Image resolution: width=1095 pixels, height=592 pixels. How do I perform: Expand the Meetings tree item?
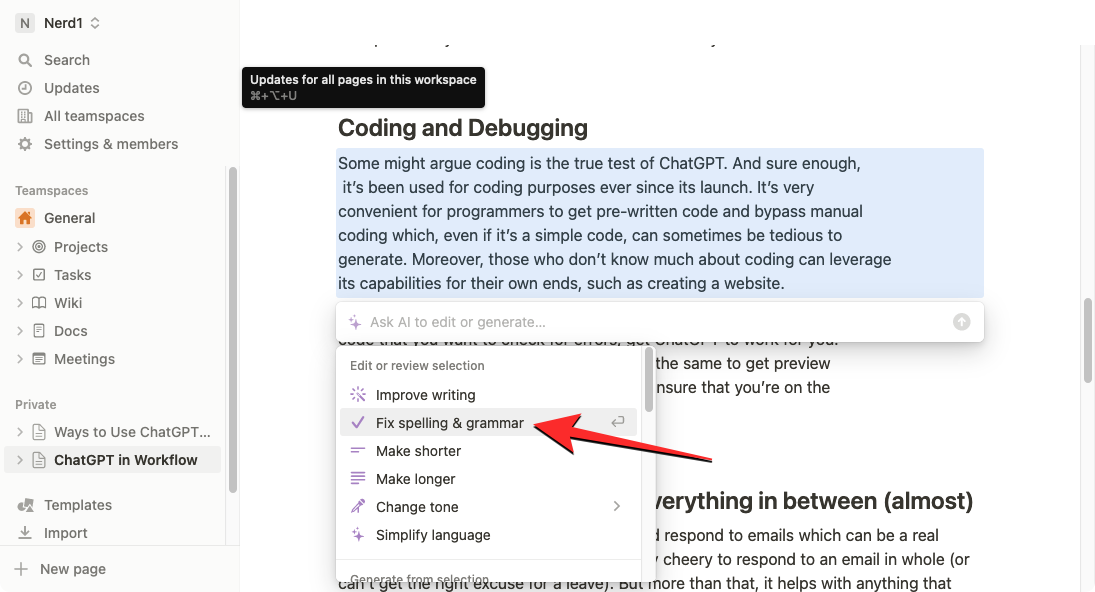[20, 359]
